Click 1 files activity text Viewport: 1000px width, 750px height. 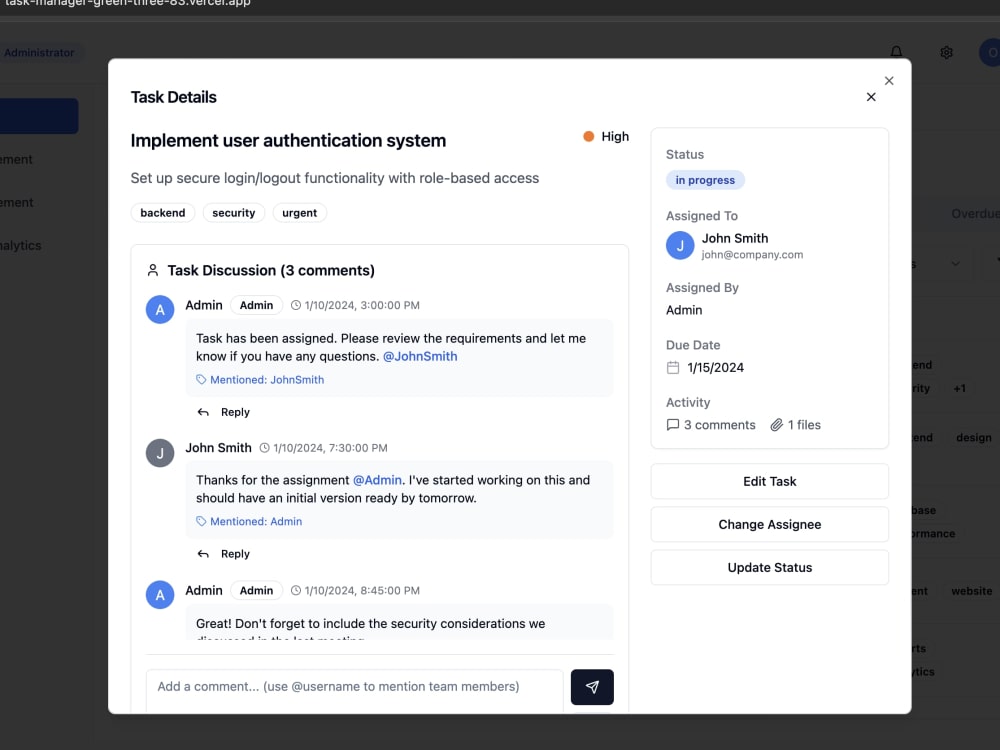click(804, 425)
